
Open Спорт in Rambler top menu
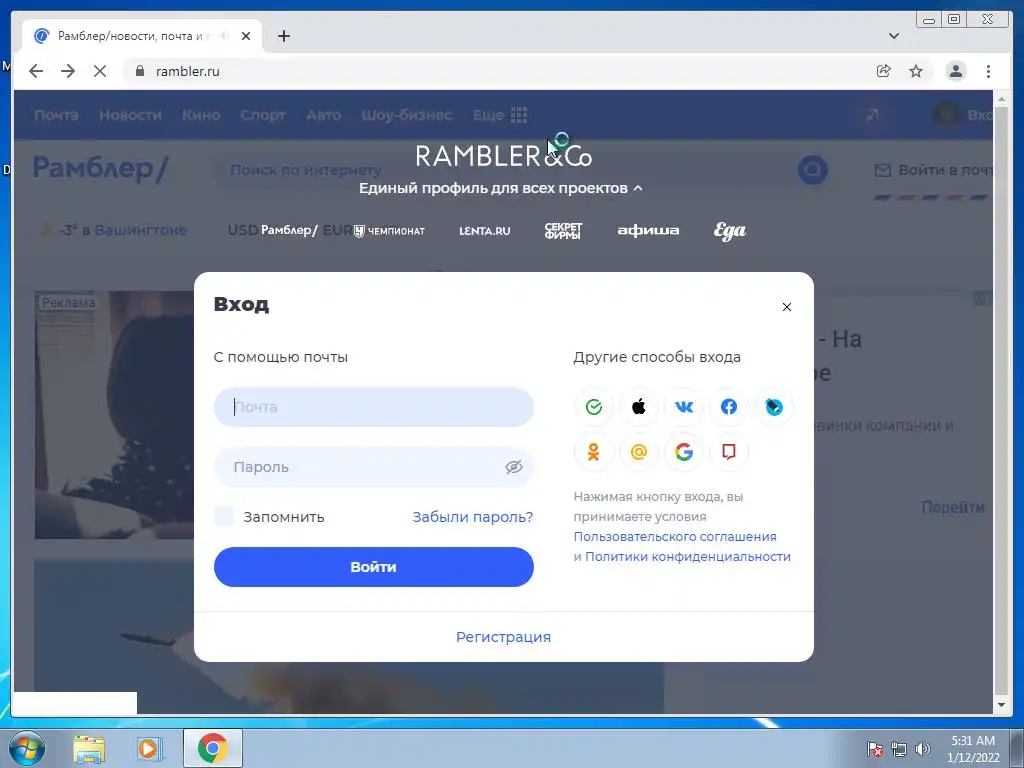(x=263, y=115)
